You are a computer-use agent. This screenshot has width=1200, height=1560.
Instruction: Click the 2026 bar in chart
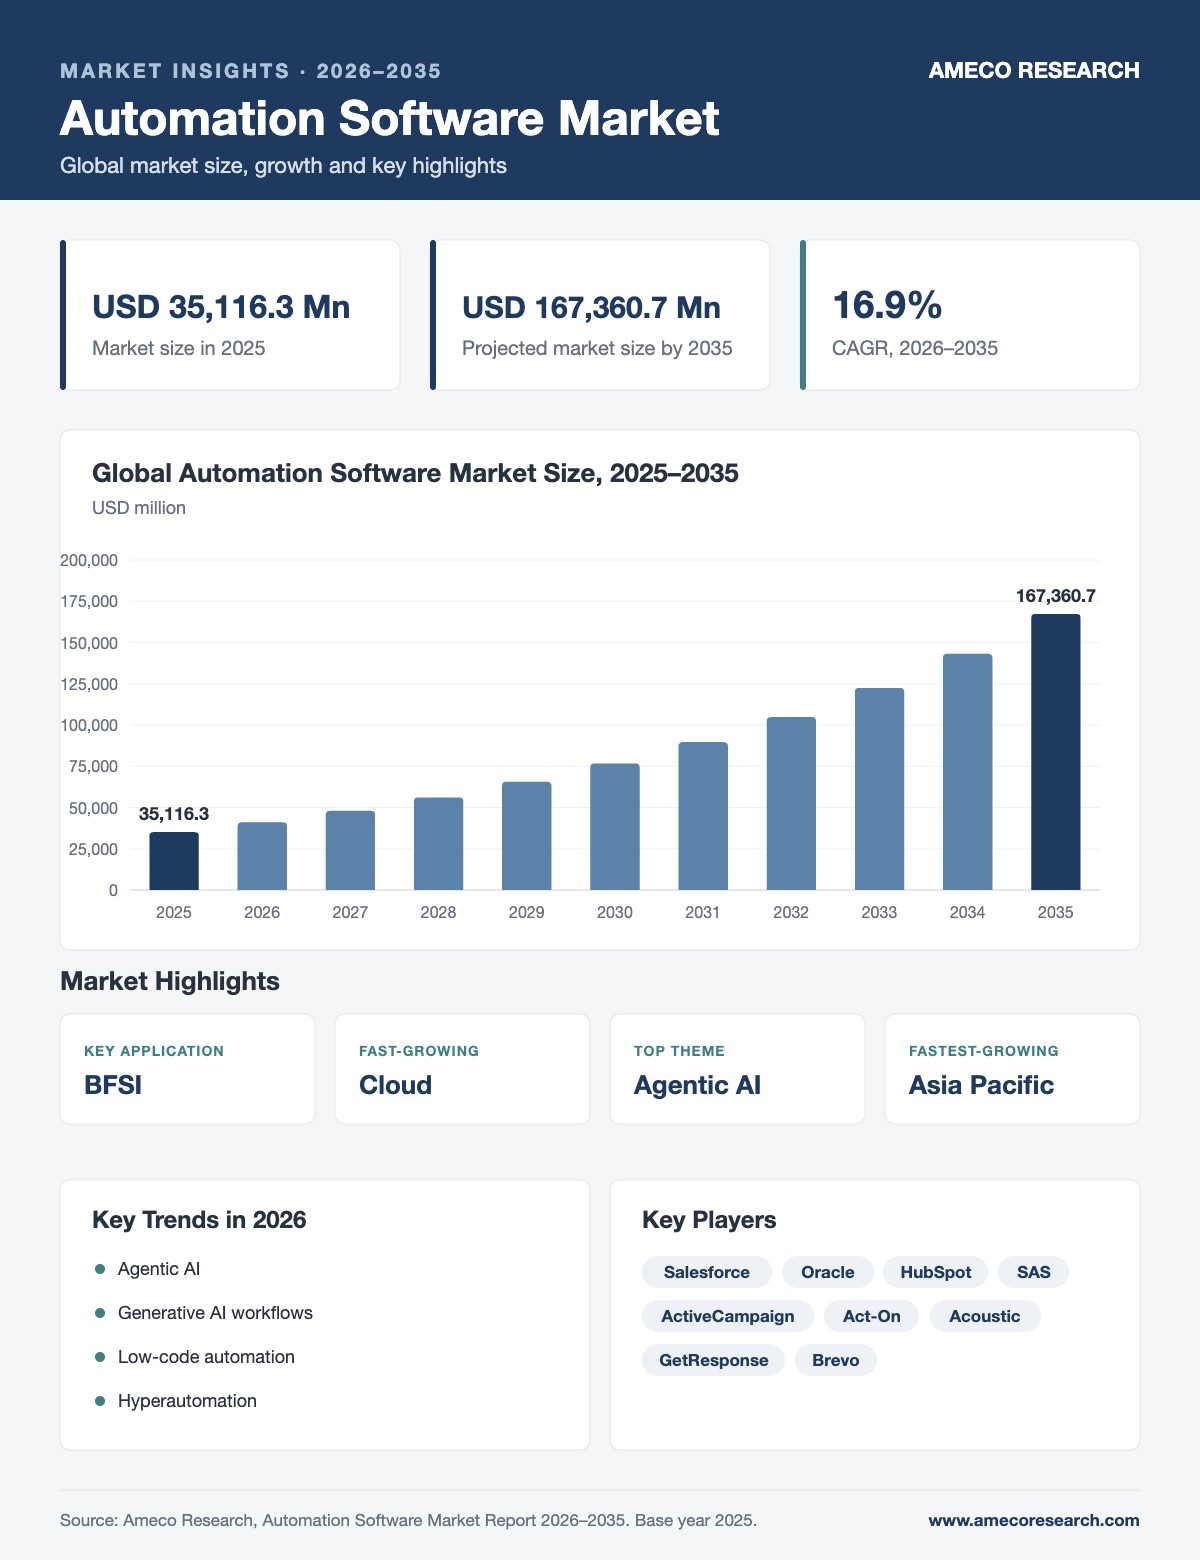[x=262, y=856]
